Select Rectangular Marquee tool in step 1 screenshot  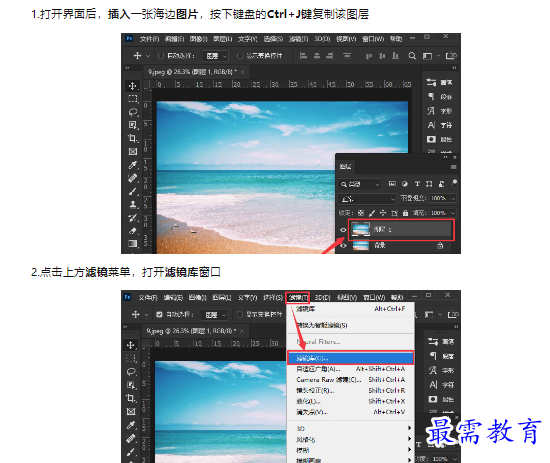(133, 99)
